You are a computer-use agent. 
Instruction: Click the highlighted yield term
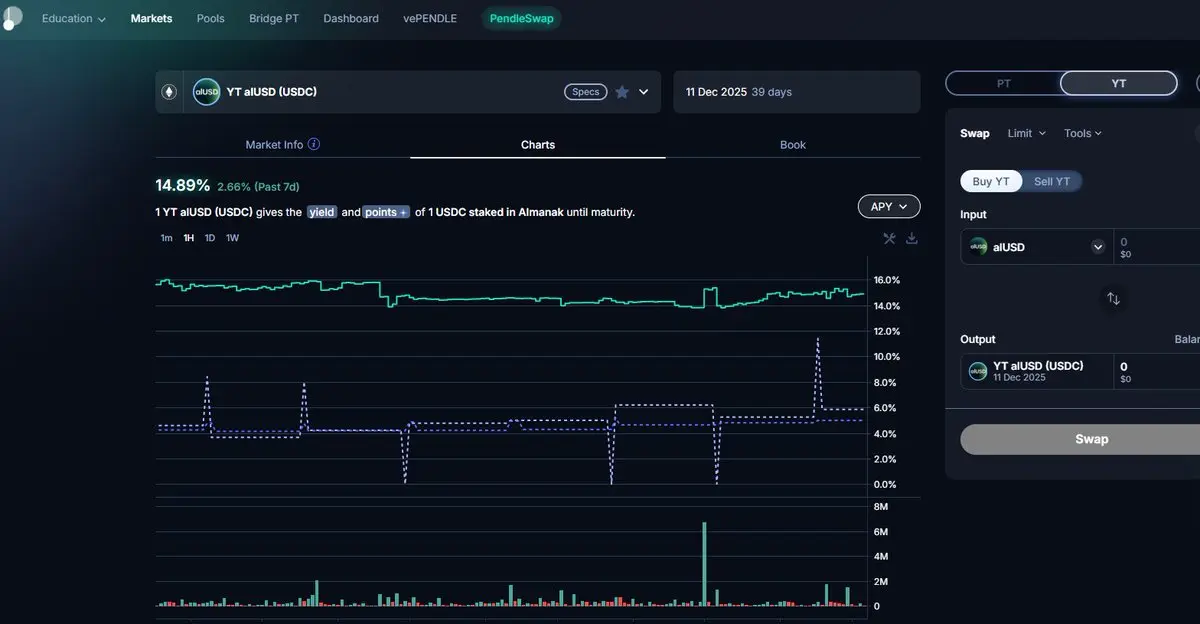click(321, 212)
